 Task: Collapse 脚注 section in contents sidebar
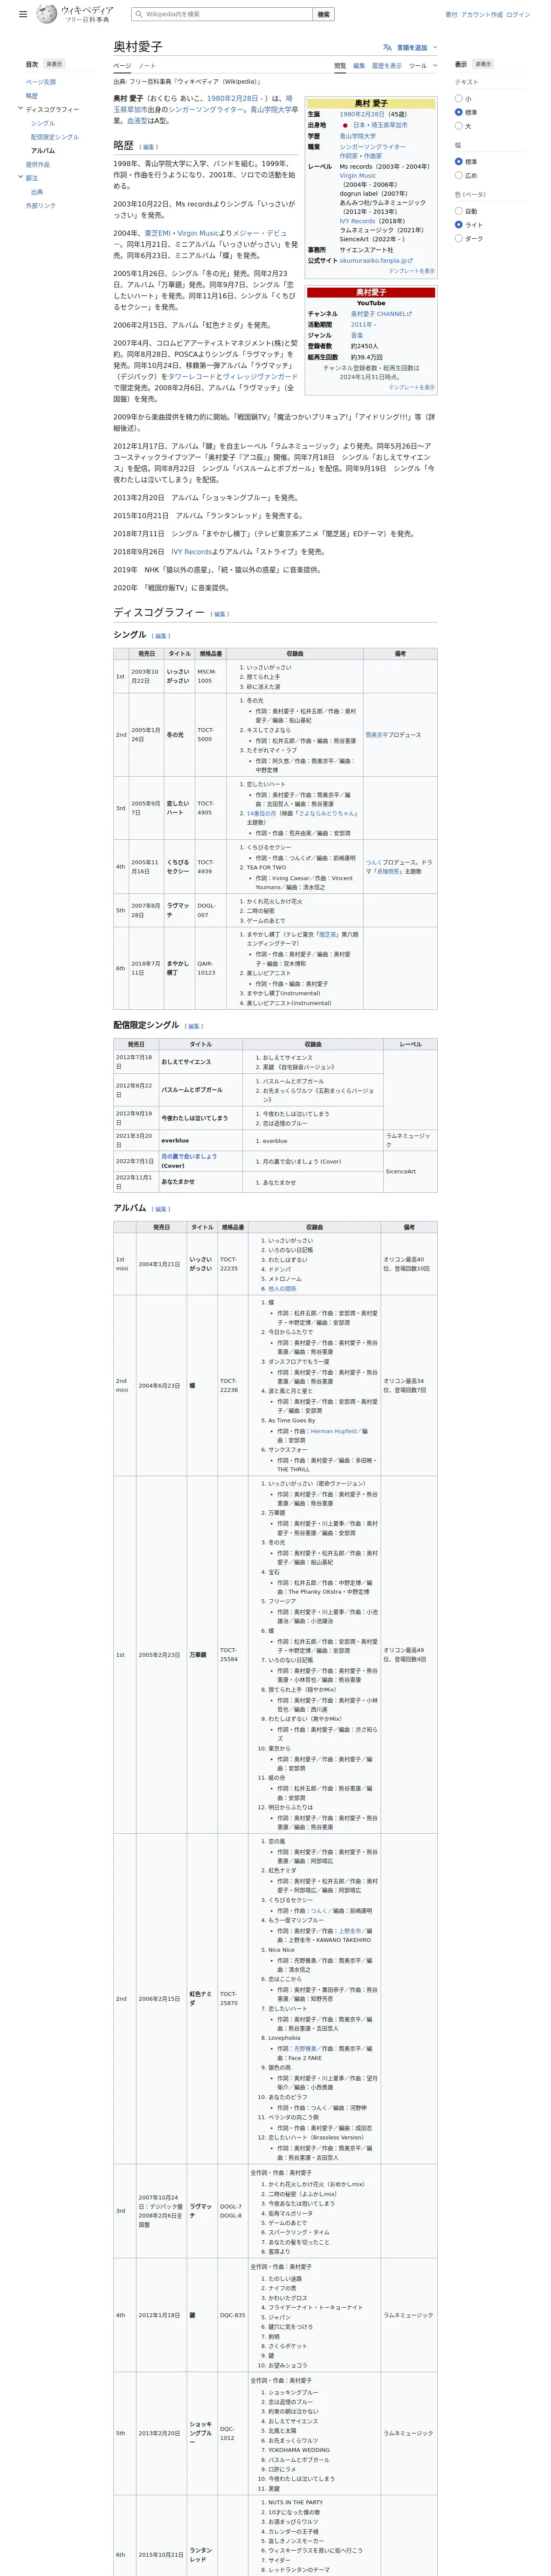tap(20, 177)
